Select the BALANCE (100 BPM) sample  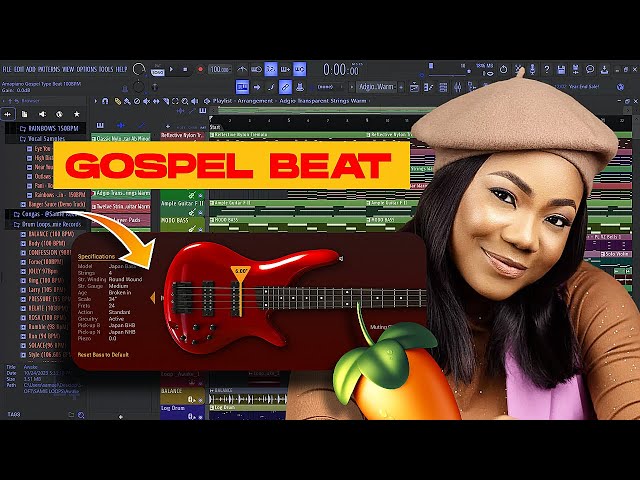(47, 234)
